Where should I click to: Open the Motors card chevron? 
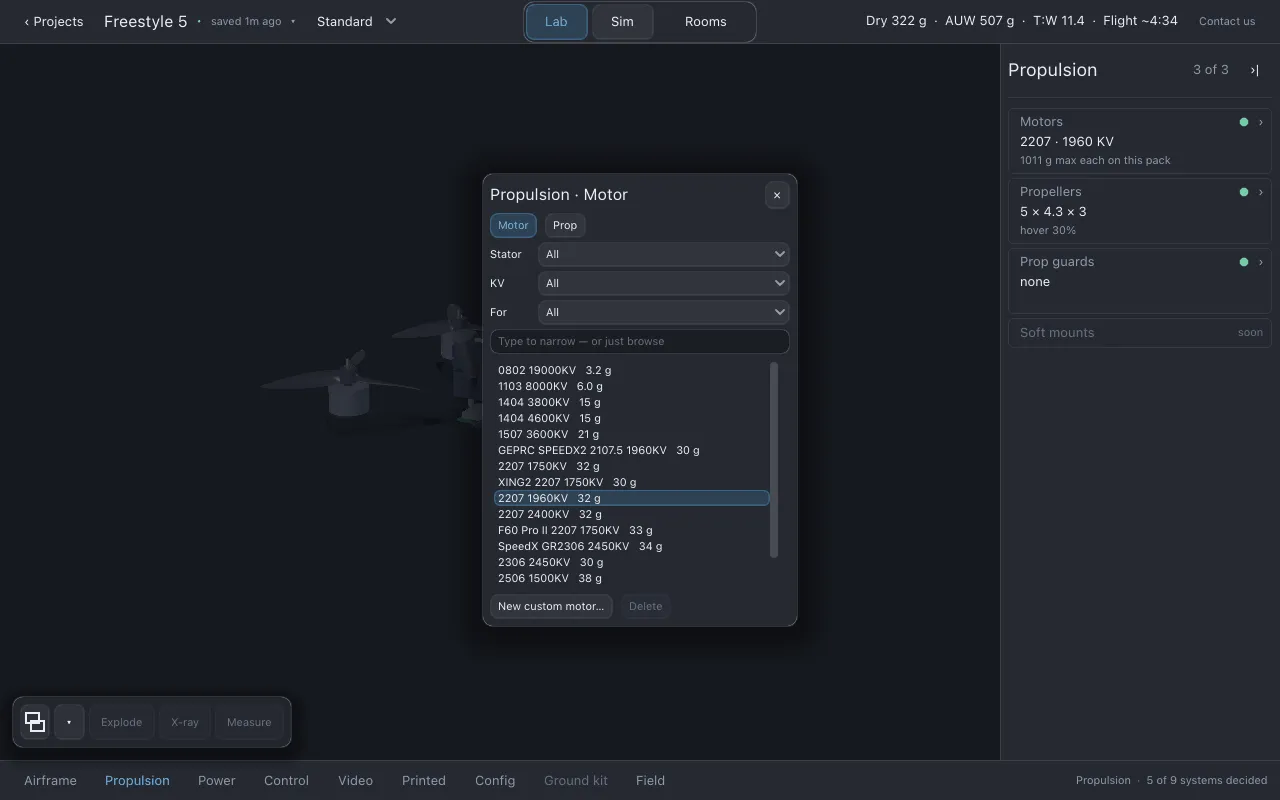click(x=1261, y=122)
